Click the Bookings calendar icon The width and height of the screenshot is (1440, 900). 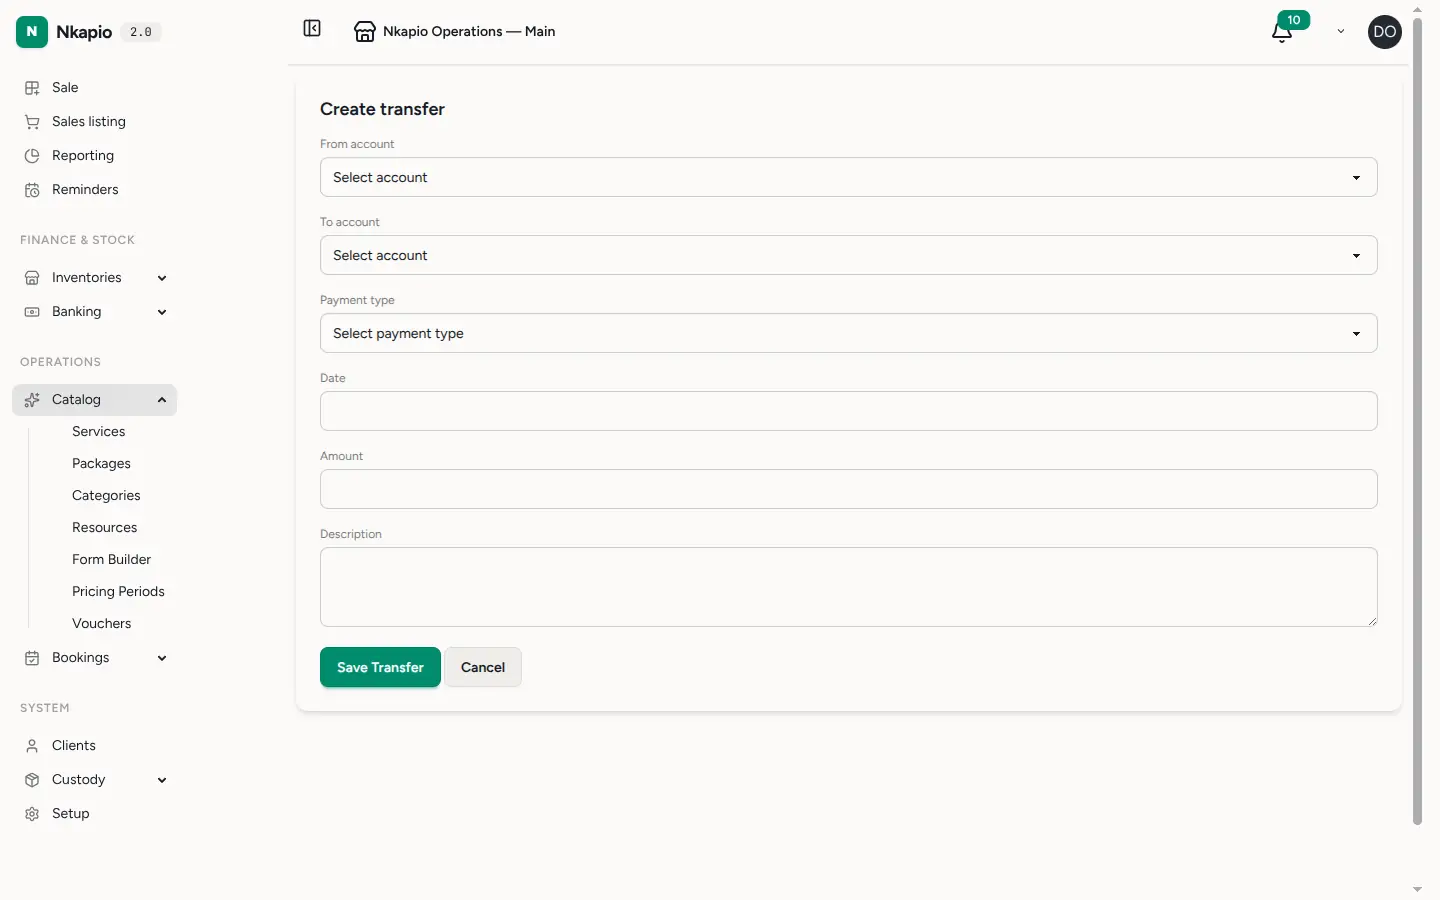32,658
